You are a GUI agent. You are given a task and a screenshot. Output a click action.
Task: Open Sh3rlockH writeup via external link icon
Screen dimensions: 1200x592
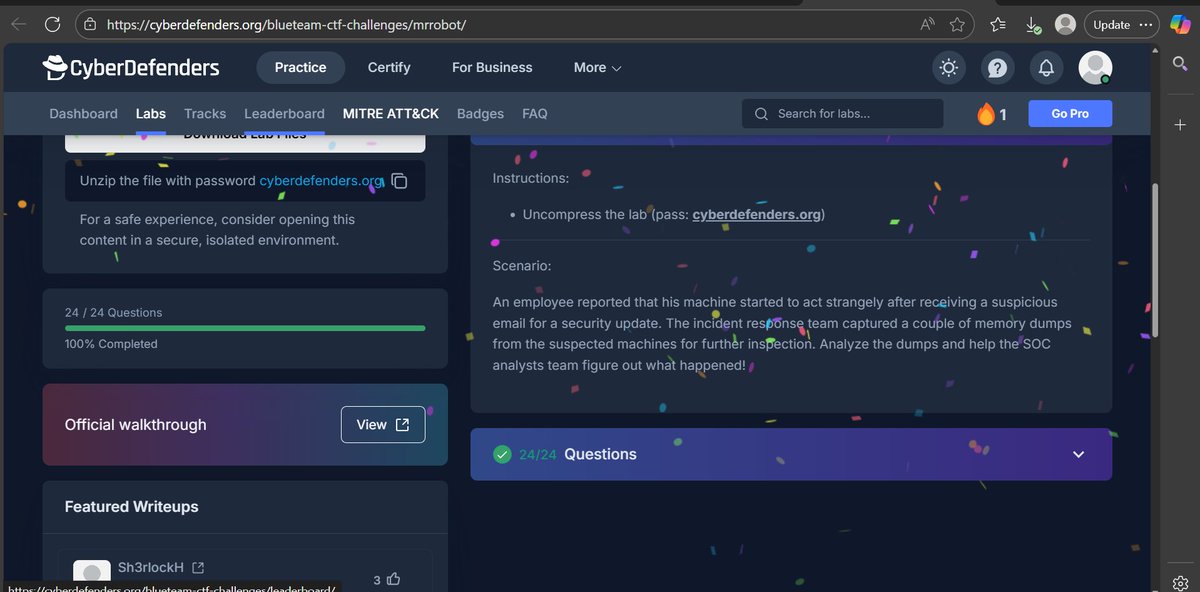click(199, 566)
